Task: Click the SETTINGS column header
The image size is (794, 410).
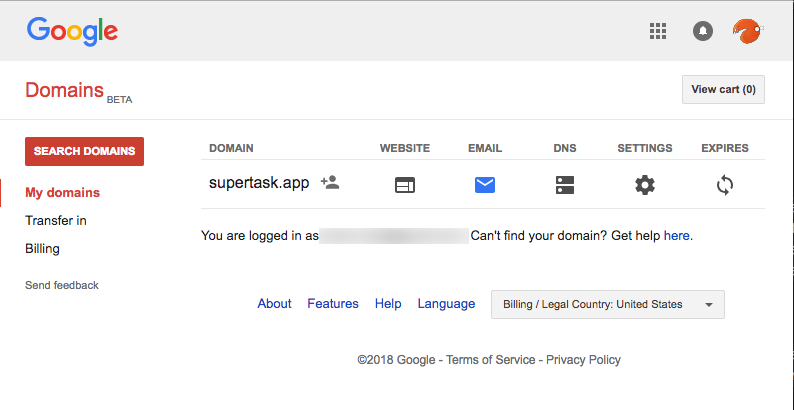Action: tap(645, 148)
